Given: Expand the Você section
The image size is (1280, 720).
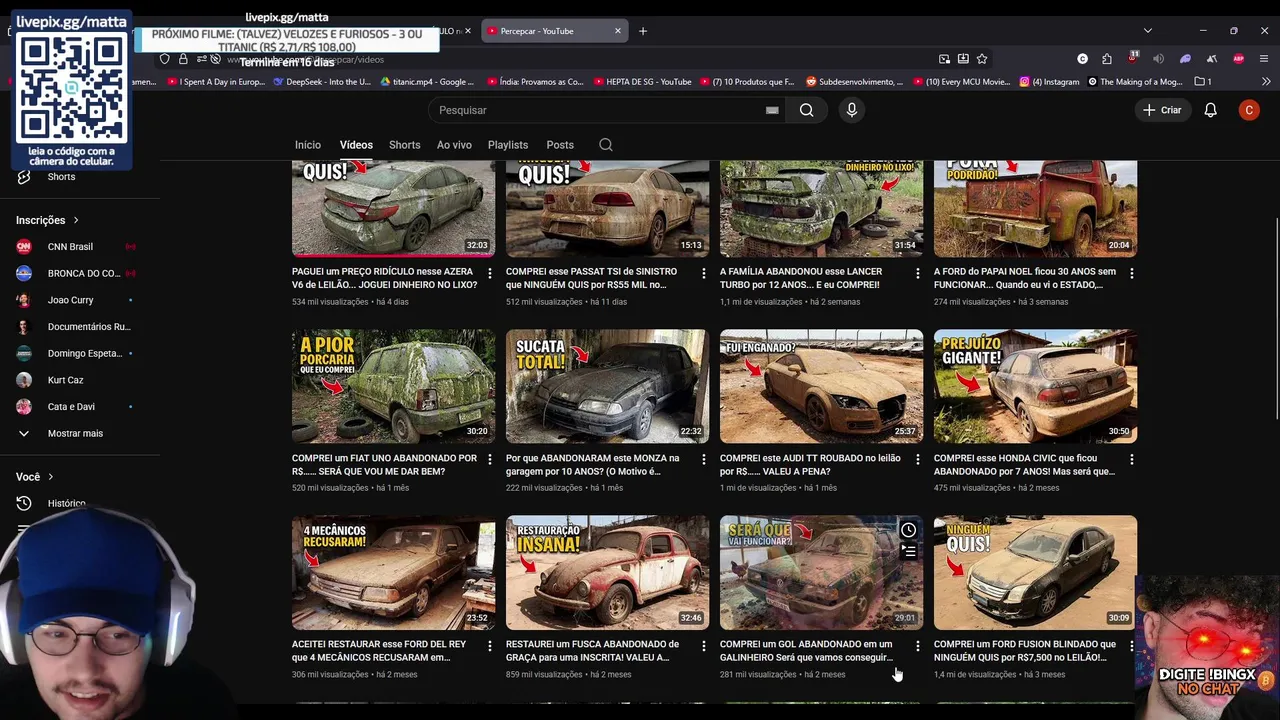Looking at the screenshot, I should coord(35,477).
